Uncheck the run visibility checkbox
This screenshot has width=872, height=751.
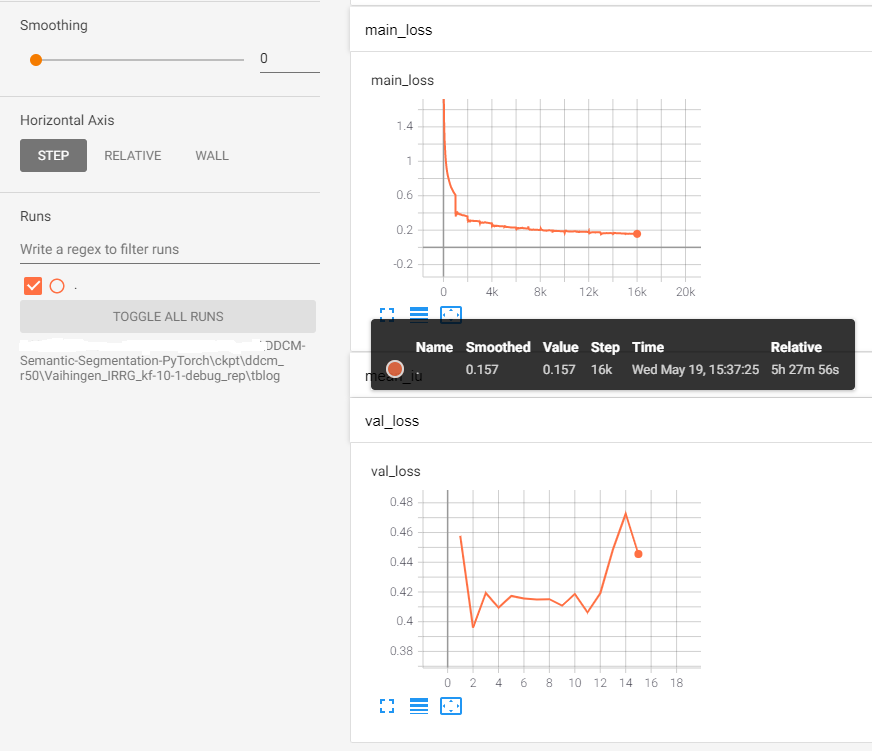click(33, 286)
